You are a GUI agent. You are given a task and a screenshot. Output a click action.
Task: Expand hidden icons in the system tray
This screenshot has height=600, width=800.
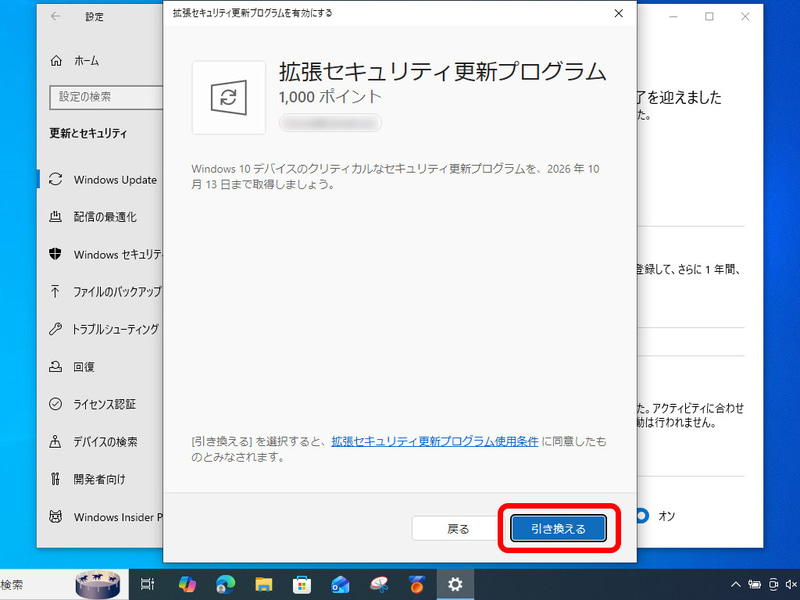[x=735, y=584]
